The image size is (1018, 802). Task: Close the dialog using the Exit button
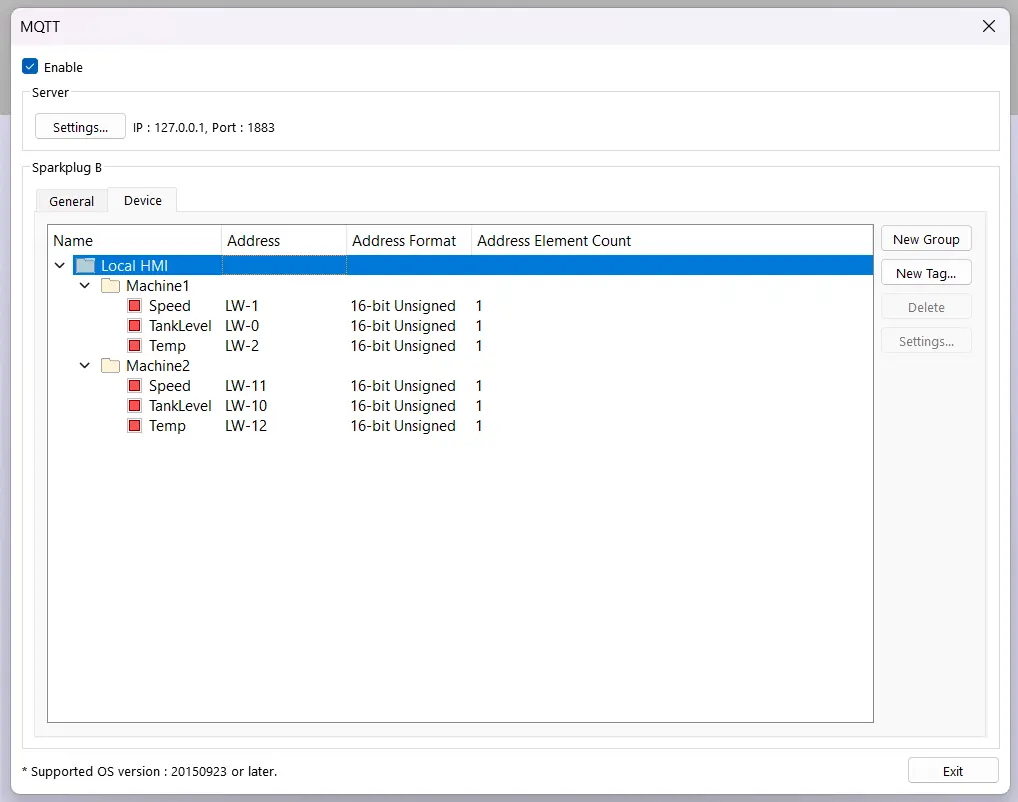[952, 770]
